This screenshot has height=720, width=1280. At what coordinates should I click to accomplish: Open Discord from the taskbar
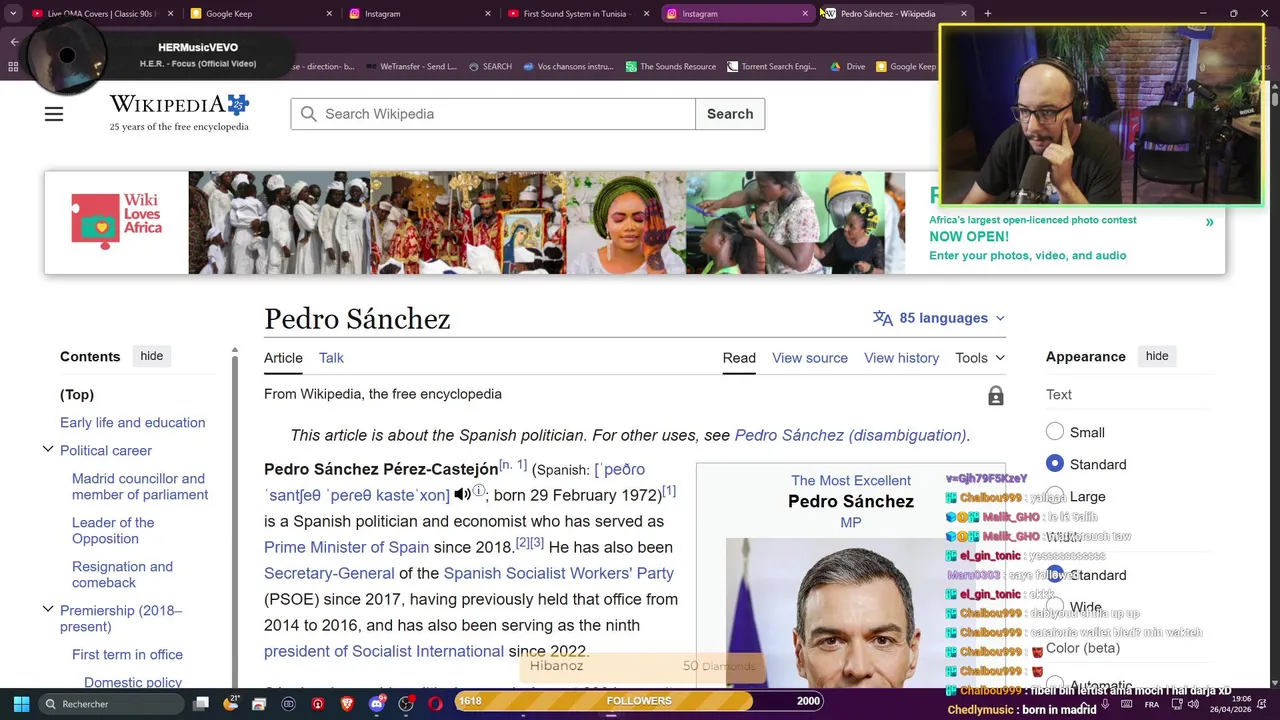(376, 704)
